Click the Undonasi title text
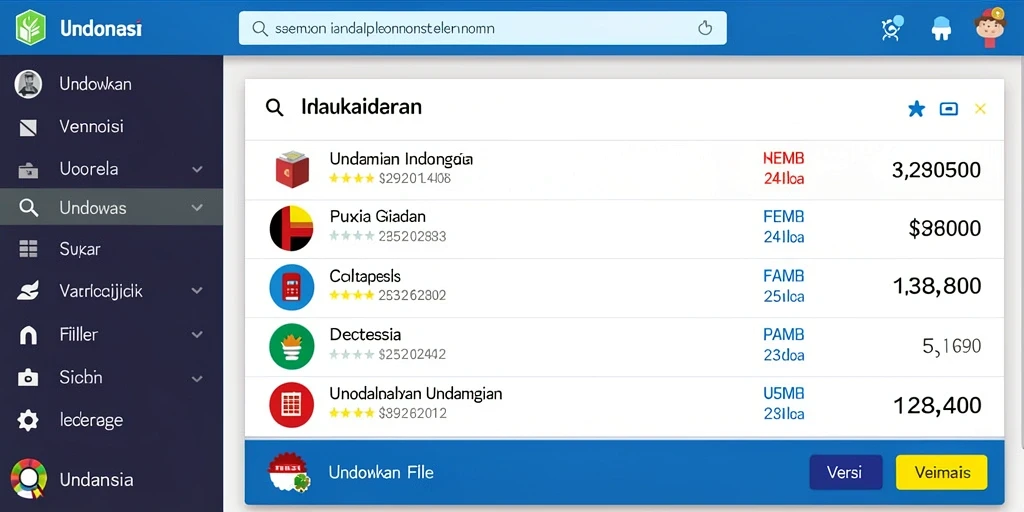This screenshot has width=1024, height=512. click(x=101, y=29)
